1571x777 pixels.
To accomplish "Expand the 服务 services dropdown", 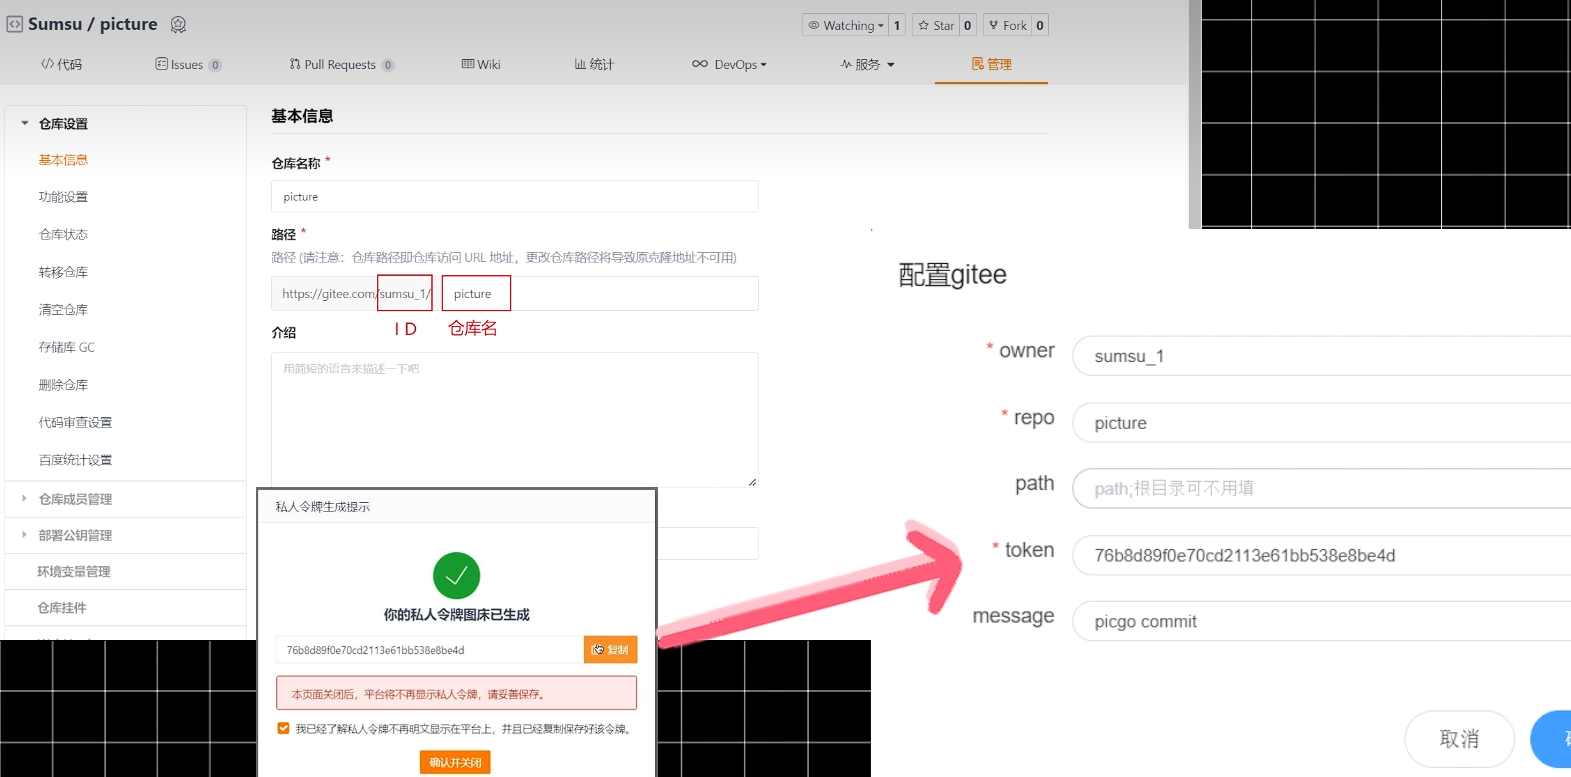I will (867, 64).
